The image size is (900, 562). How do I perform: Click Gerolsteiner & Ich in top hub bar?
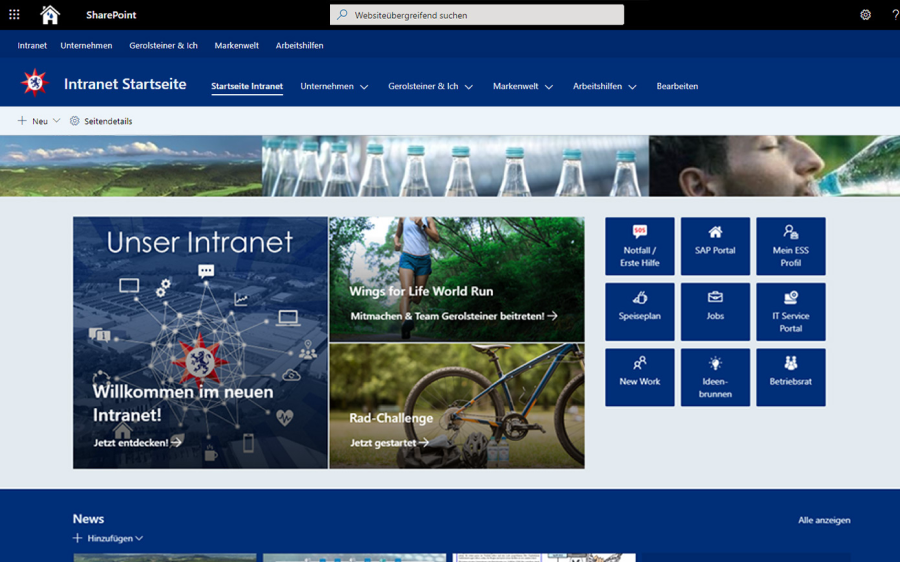click(163, 45)
